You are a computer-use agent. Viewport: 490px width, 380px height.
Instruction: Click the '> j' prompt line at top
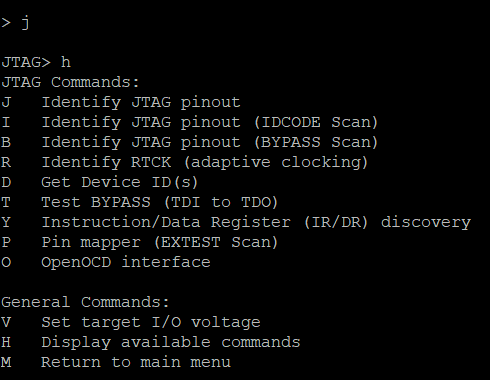coord(15,23)
